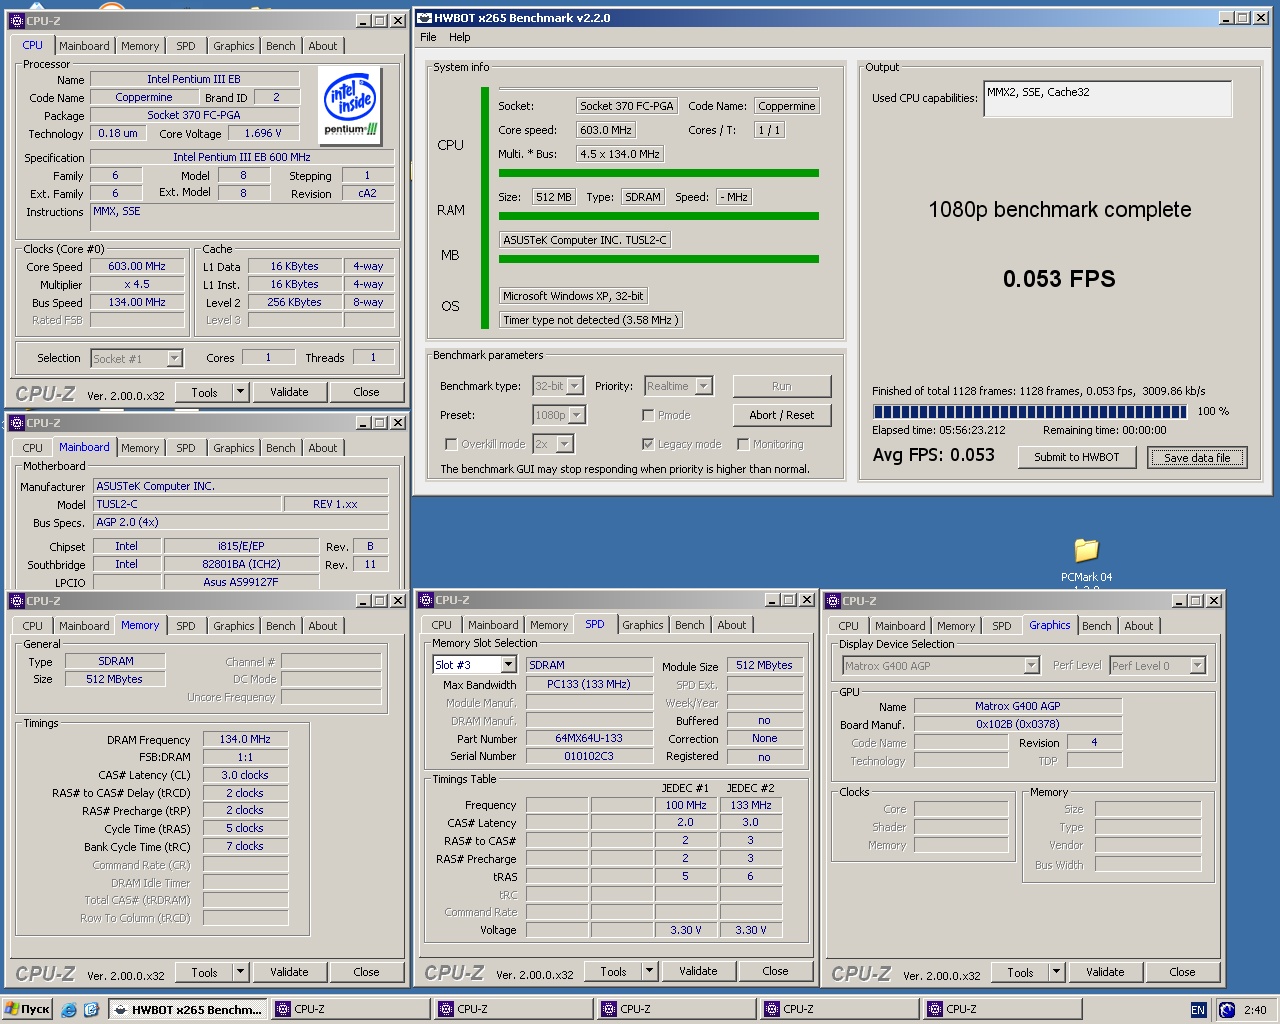This screenshot has width=1280, height=1024.
Task: Toggle the Legacy mode checkbox
Action: 648,444
